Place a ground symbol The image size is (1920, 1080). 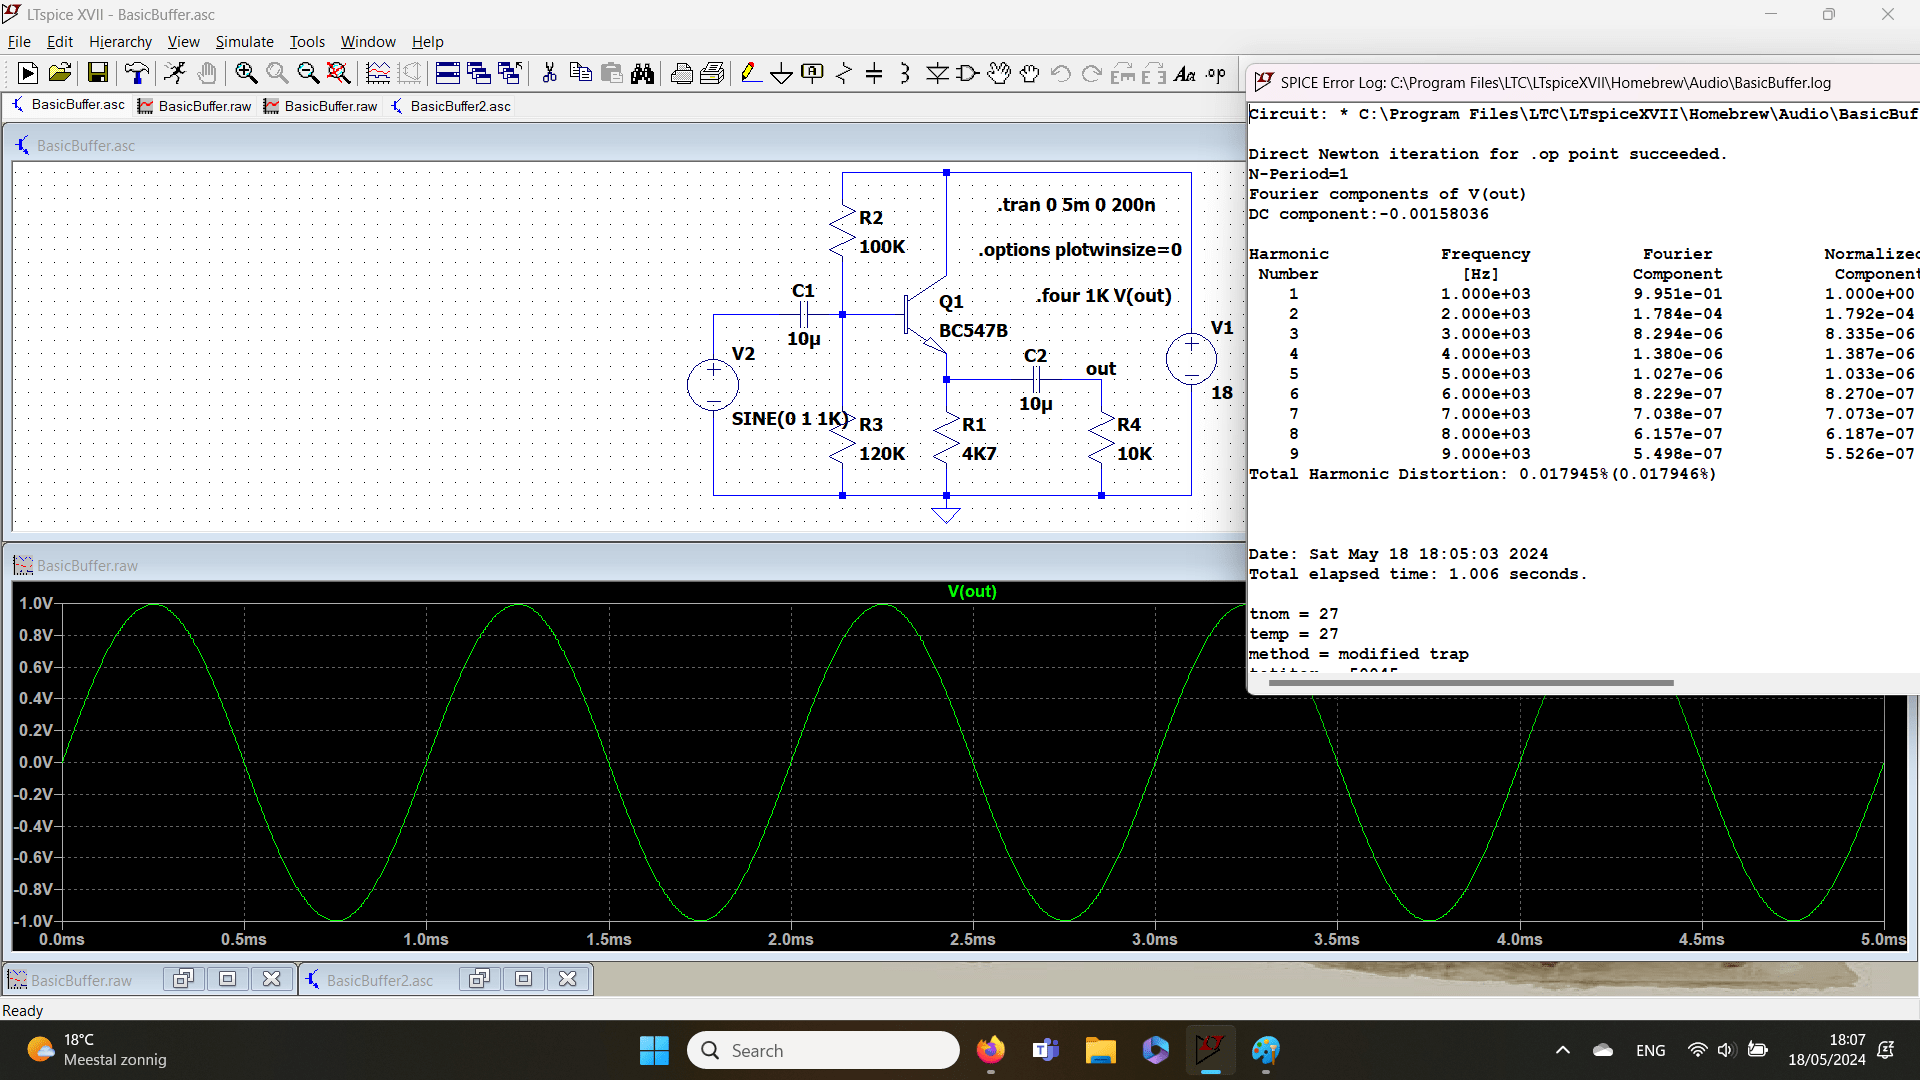click(782, 73)
